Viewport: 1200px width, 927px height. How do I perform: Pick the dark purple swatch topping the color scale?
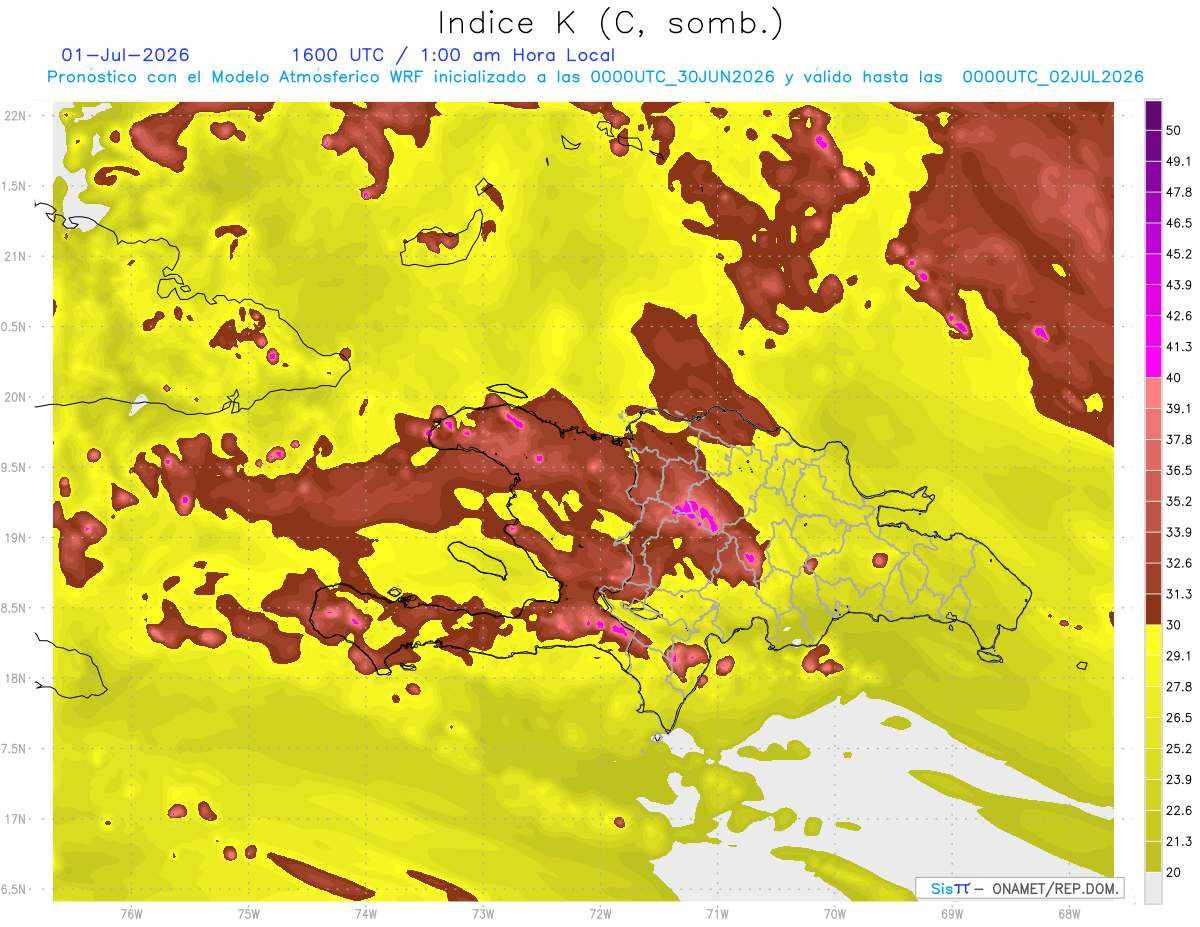point(1153,115)
